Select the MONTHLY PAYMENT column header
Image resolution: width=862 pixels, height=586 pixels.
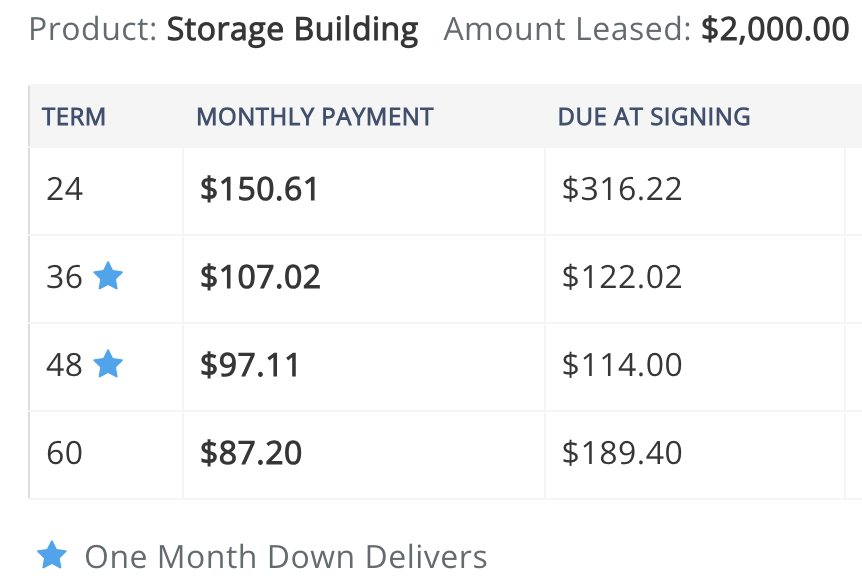pyautogui.click(x=315, y=117)
